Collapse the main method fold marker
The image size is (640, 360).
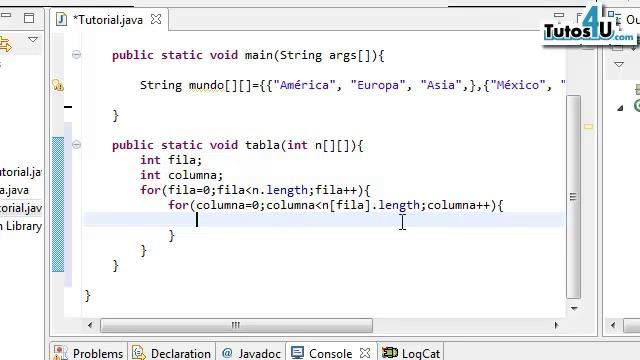[76, 55]
